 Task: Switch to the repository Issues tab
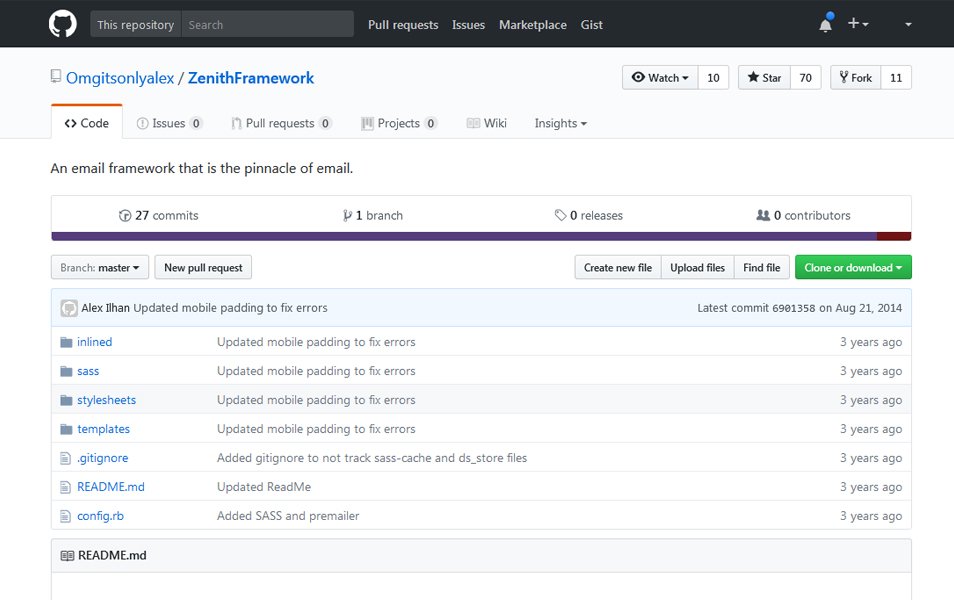click(x=169, y=123)
